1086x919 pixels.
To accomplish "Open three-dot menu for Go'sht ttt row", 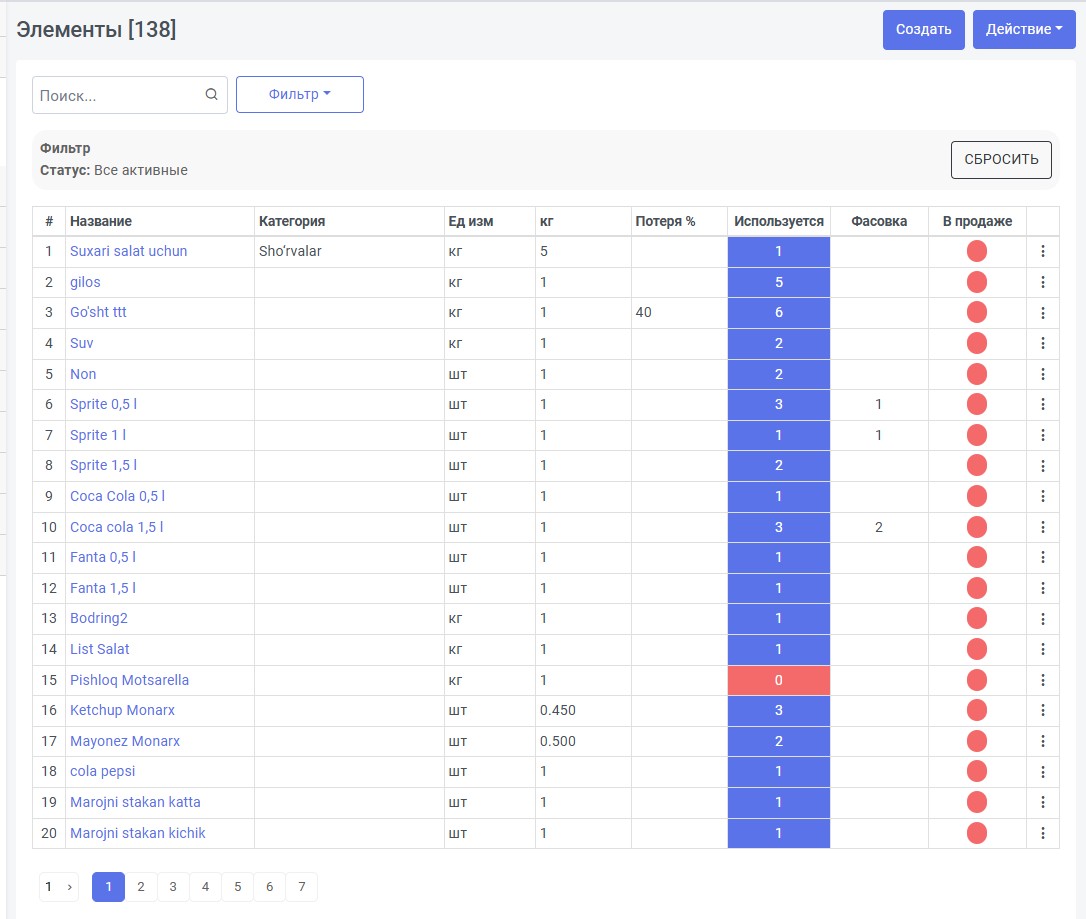I will click(x=1042, y=312).
